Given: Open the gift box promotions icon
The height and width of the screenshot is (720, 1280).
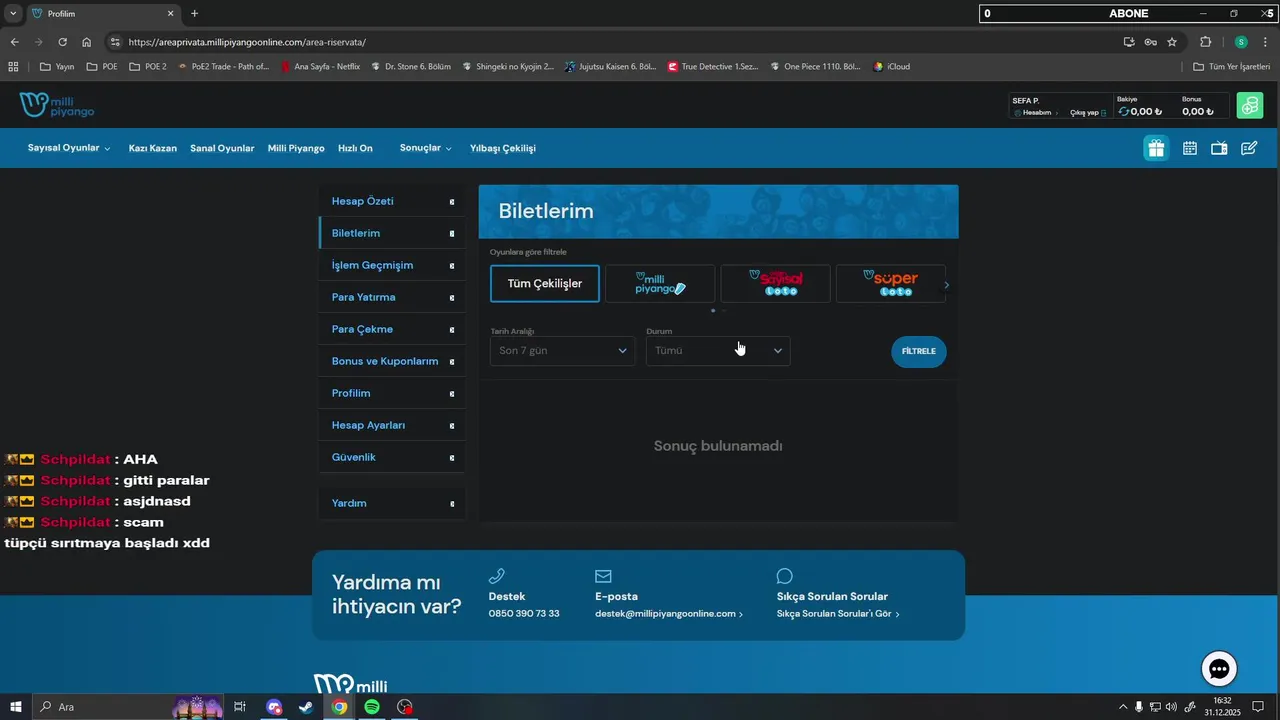Looking at the screenshot, I should (1156, 148).
